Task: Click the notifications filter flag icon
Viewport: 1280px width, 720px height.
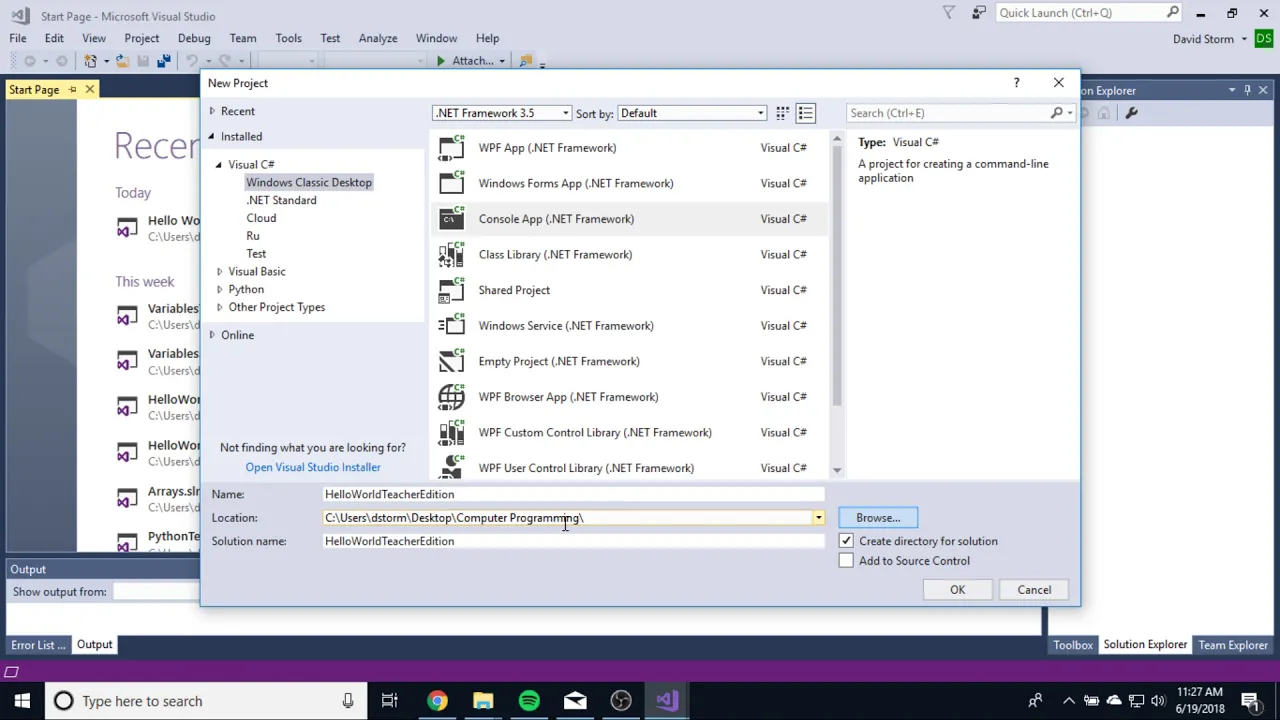Action: click(949, 13)
